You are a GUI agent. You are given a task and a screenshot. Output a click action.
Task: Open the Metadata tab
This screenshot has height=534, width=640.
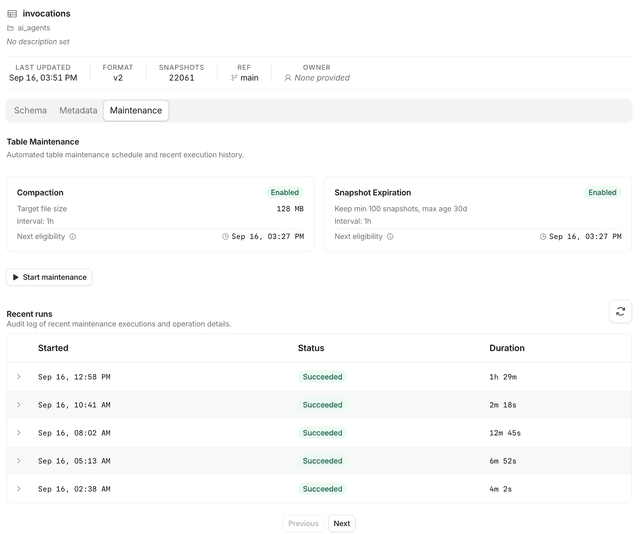coord(78,110)
